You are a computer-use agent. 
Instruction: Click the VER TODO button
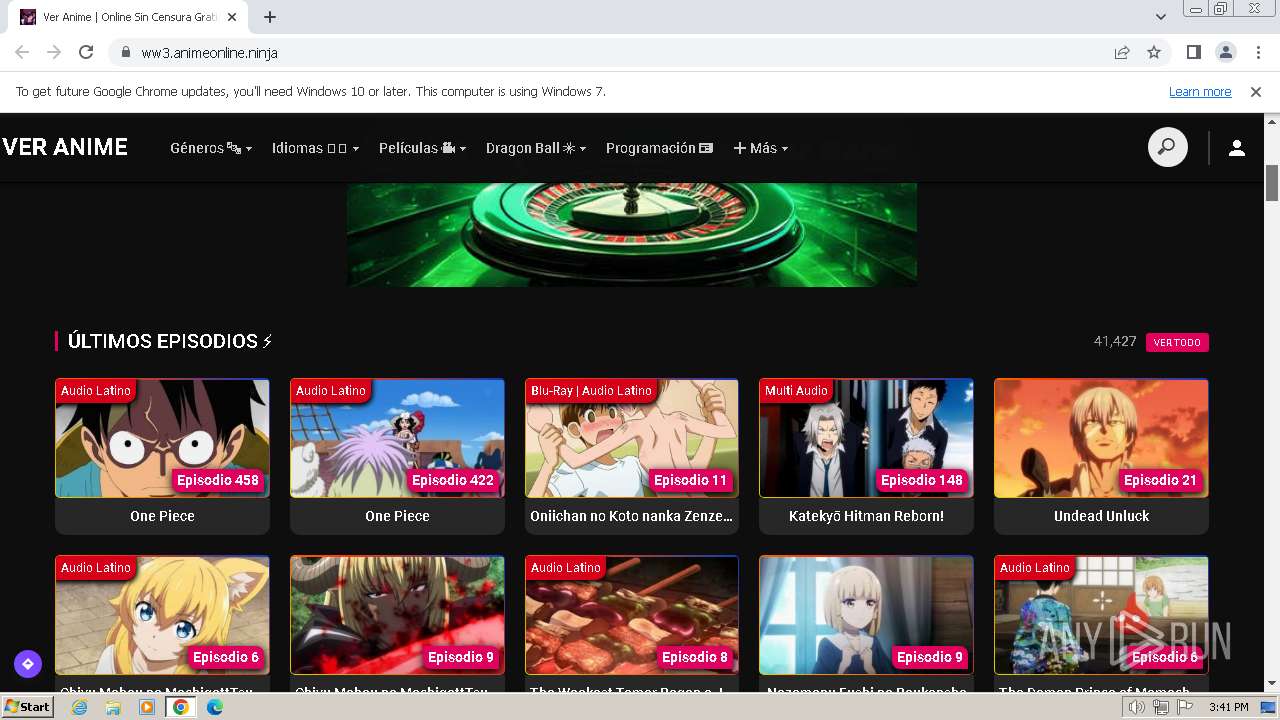[1177, 342]
